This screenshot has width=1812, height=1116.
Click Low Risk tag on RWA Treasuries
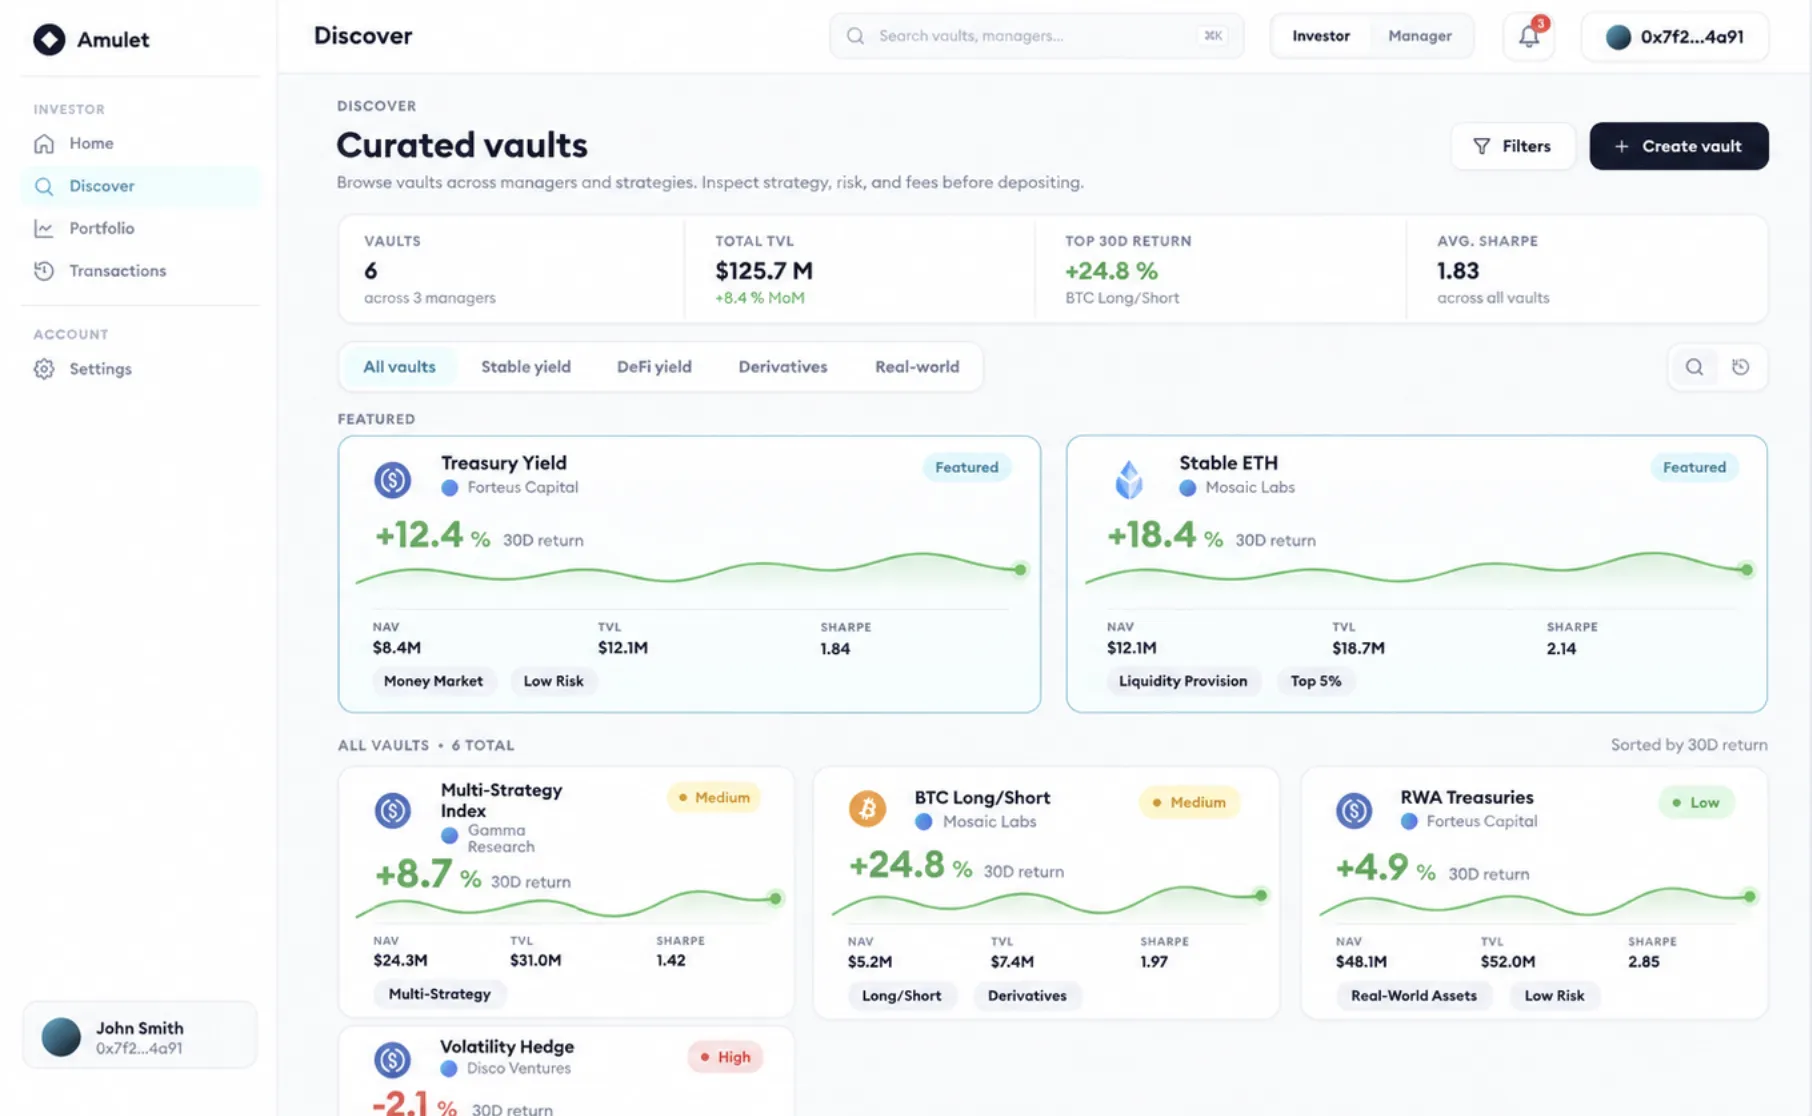click(x=1554, y=996)
